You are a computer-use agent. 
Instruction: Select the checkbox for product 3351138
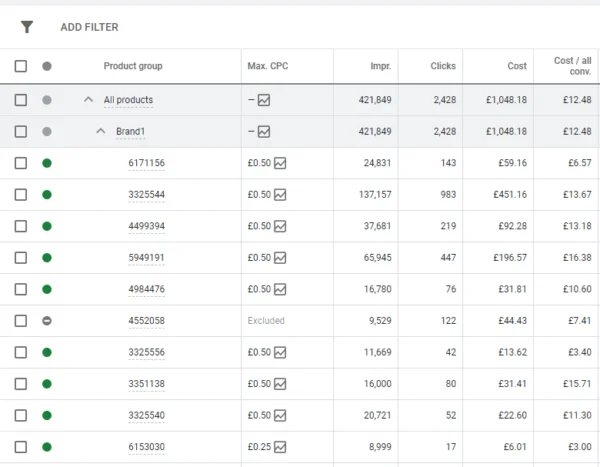click(x=21, y=384)
